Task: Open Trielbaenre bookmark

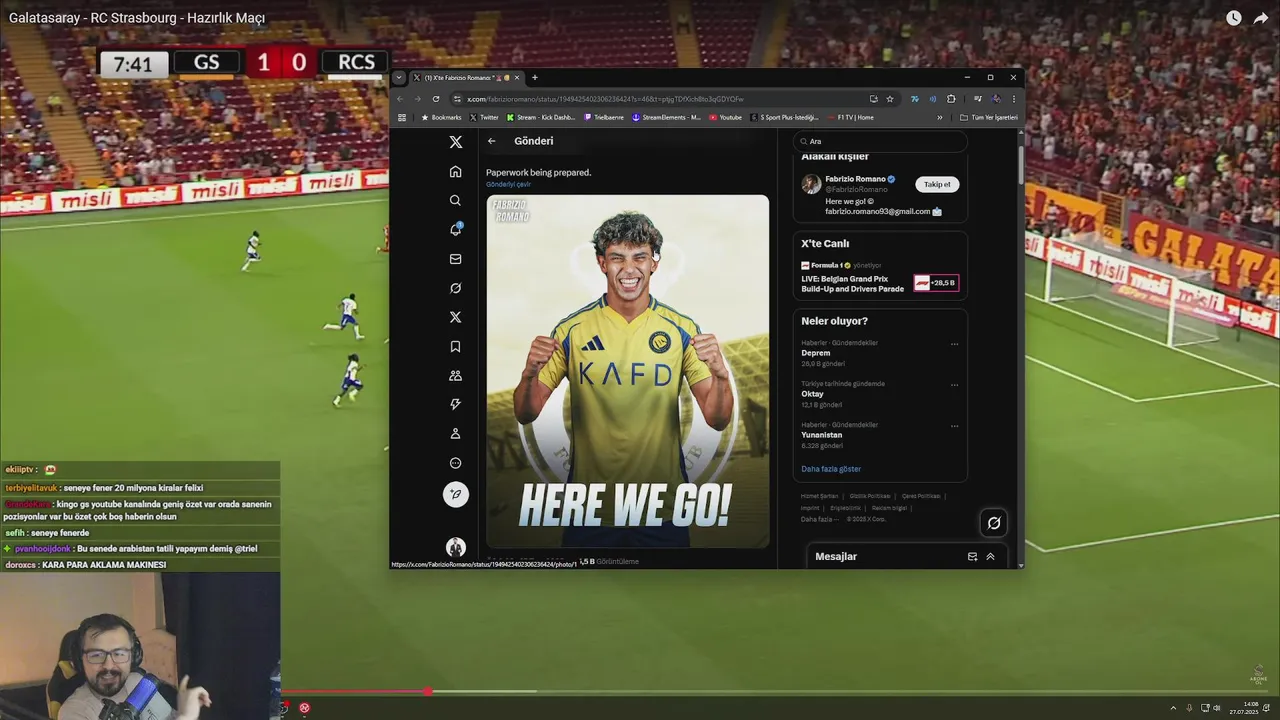Action: [604, 117]
